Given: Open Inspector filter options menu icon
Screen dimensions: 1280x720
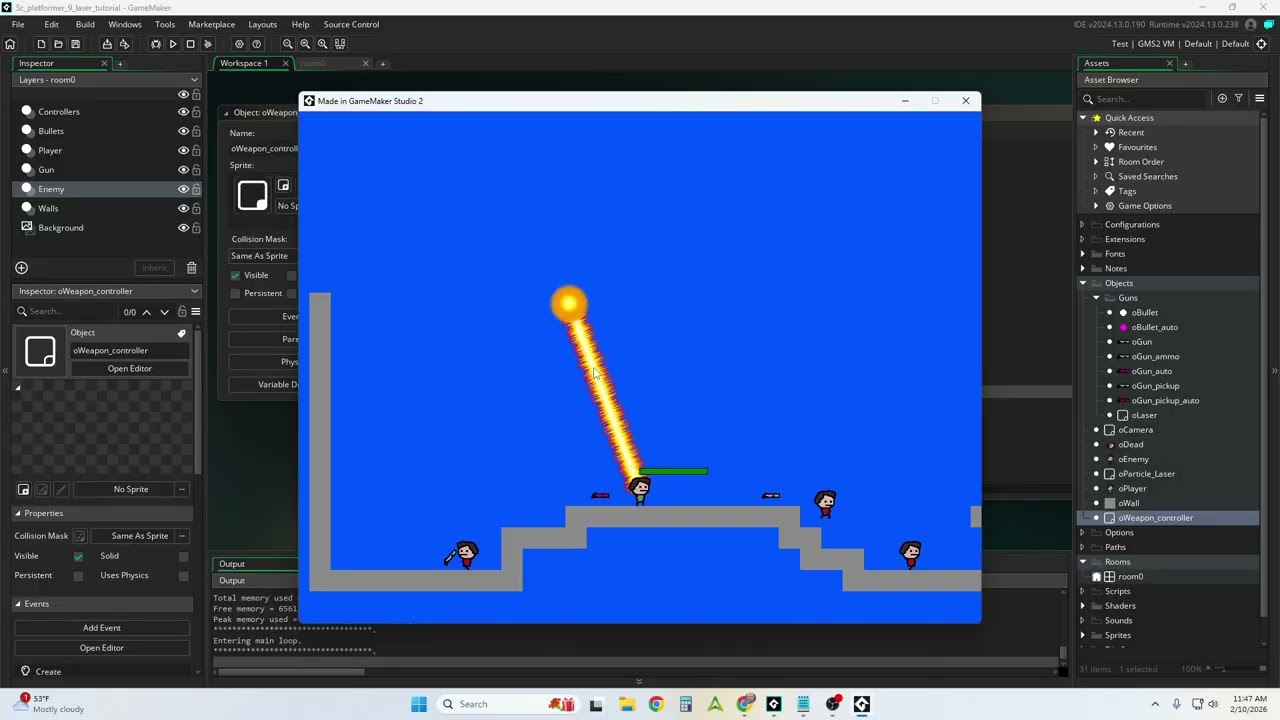Looking at the screenshot, I should coord(196,312).
